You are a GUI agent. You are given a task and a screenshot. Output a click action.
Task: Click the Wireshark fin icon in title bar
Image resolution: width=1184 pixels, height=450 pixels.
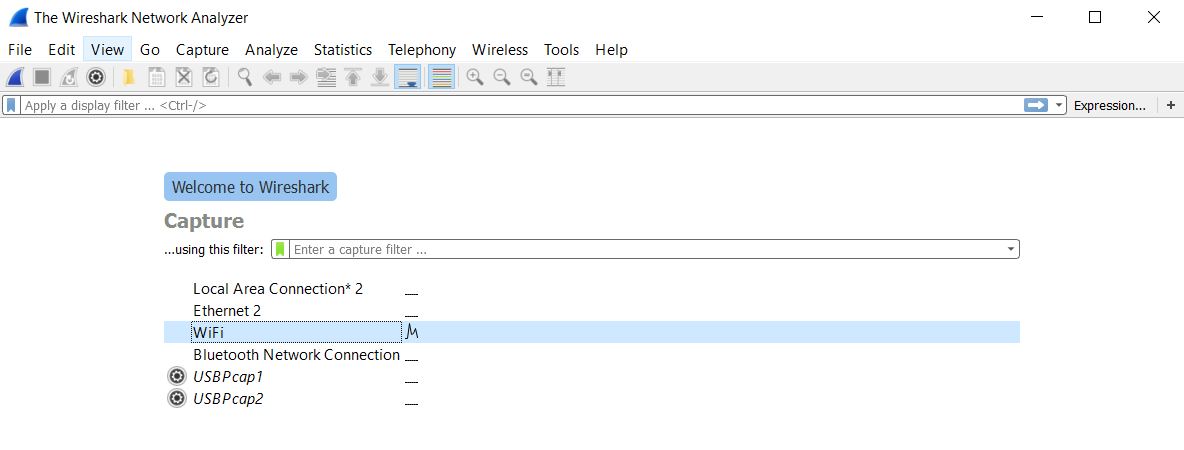click(x=19, y=17)
